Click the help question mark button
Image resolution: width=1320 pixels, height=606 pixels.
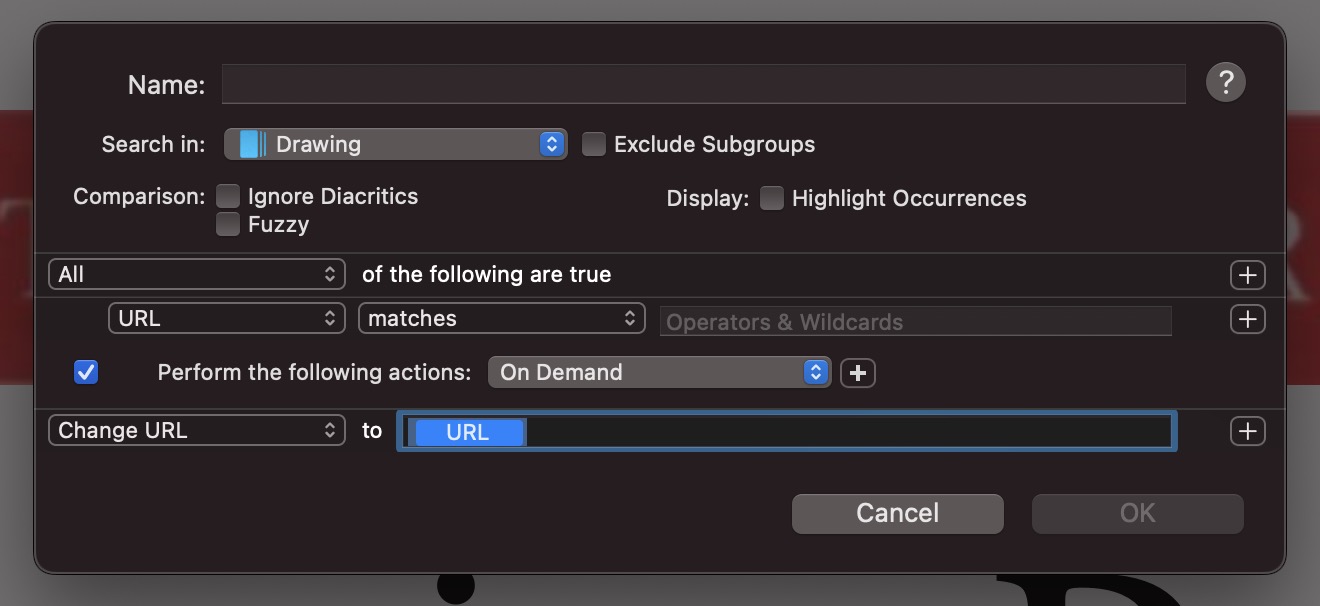click(x=1225, y=82)
